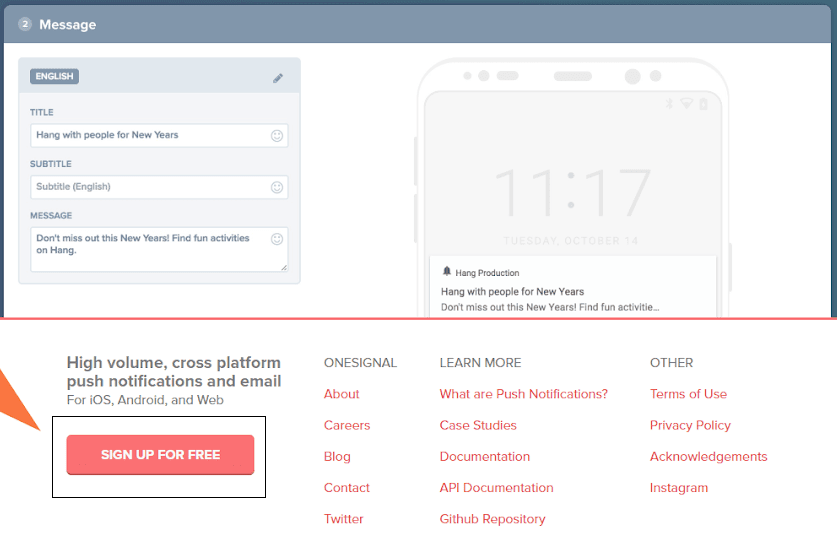
Task: Open the Github Repository link
Action: coord(493,519)
